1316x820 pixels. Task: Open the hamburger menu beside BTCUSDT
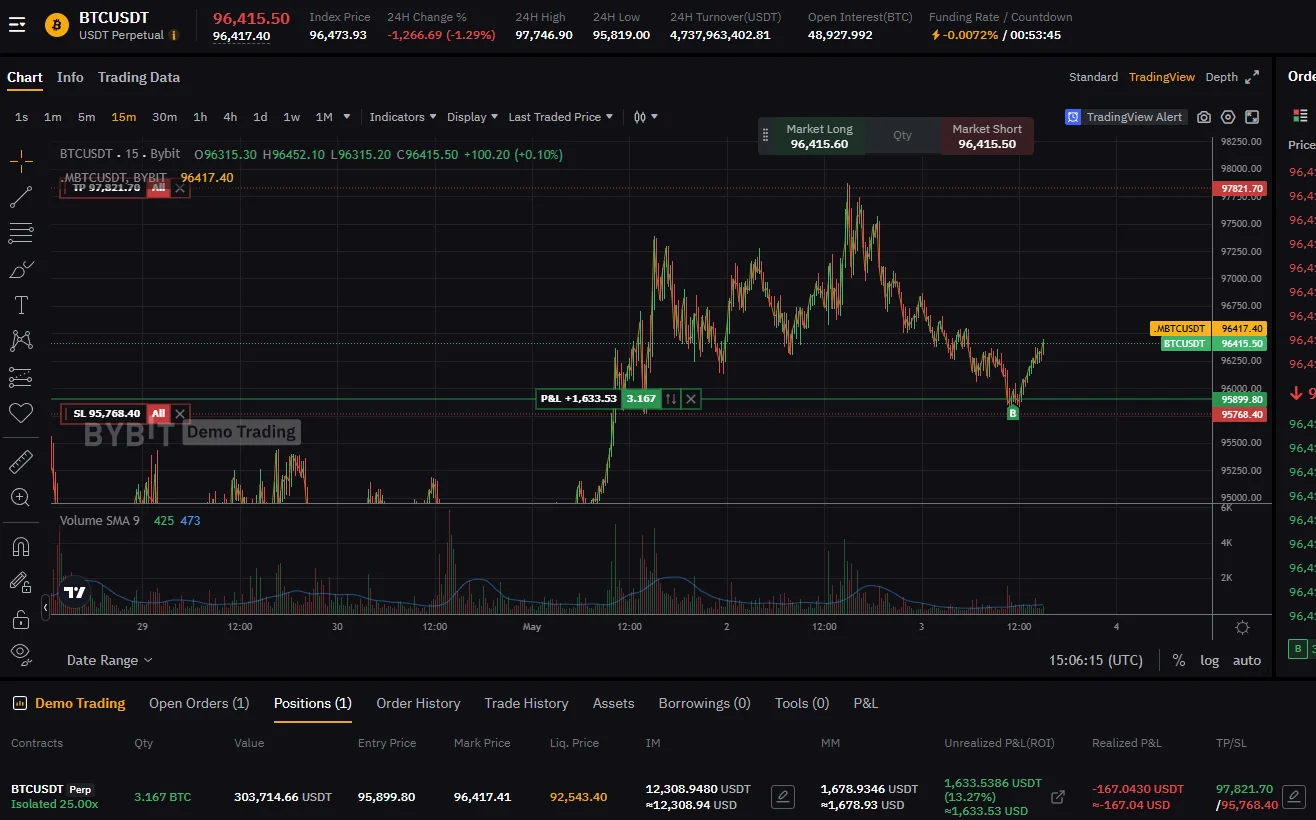point(17,25)
